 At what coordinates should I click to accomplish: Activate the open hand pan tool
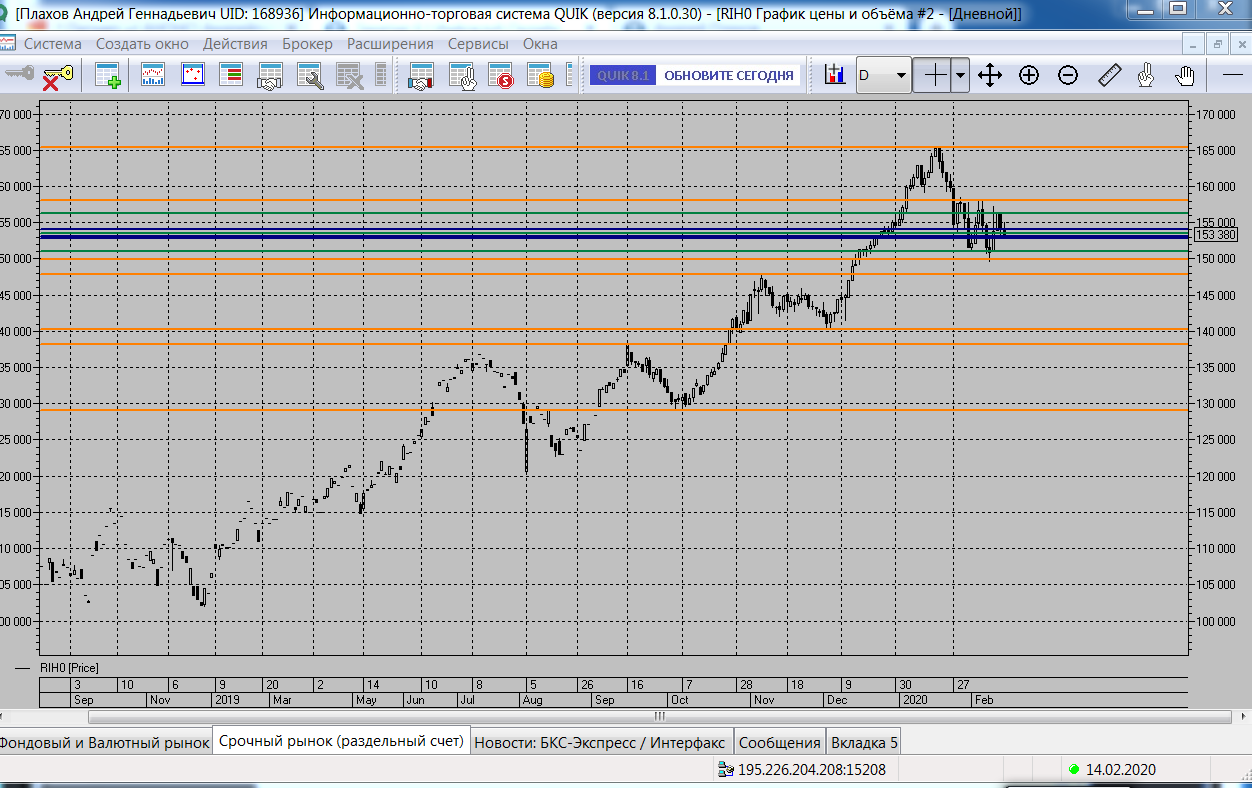[1185, 75]
